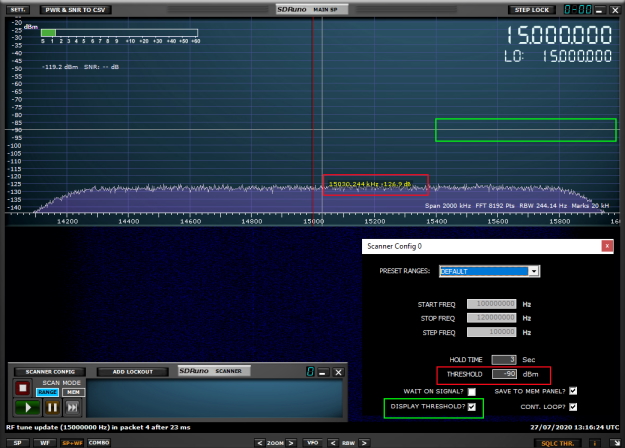Toggle the SAVE TO MEM PANEL checkbox

[573, 391]
